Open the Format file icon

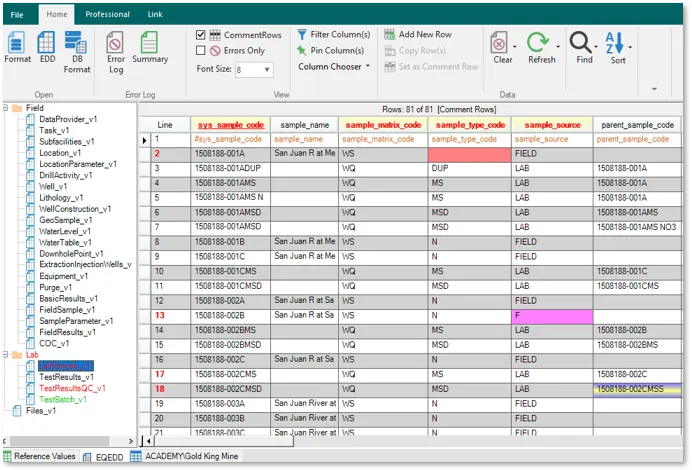[x=16, y=42]
